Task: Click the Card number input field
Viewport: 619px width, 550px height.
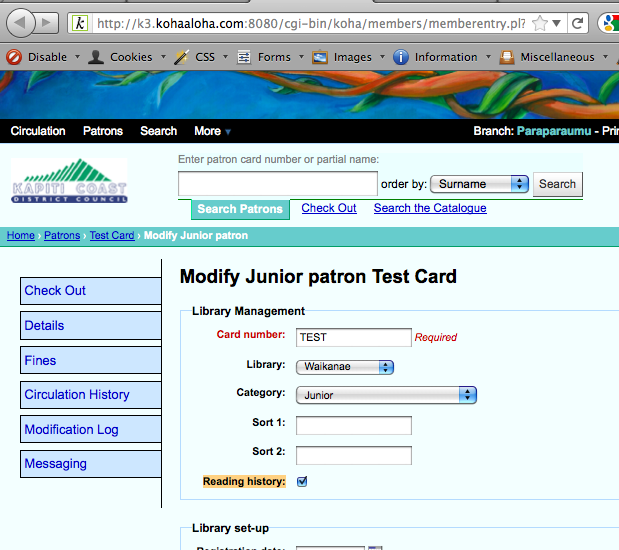Action: pyautogui.click(x=354, y=338)
